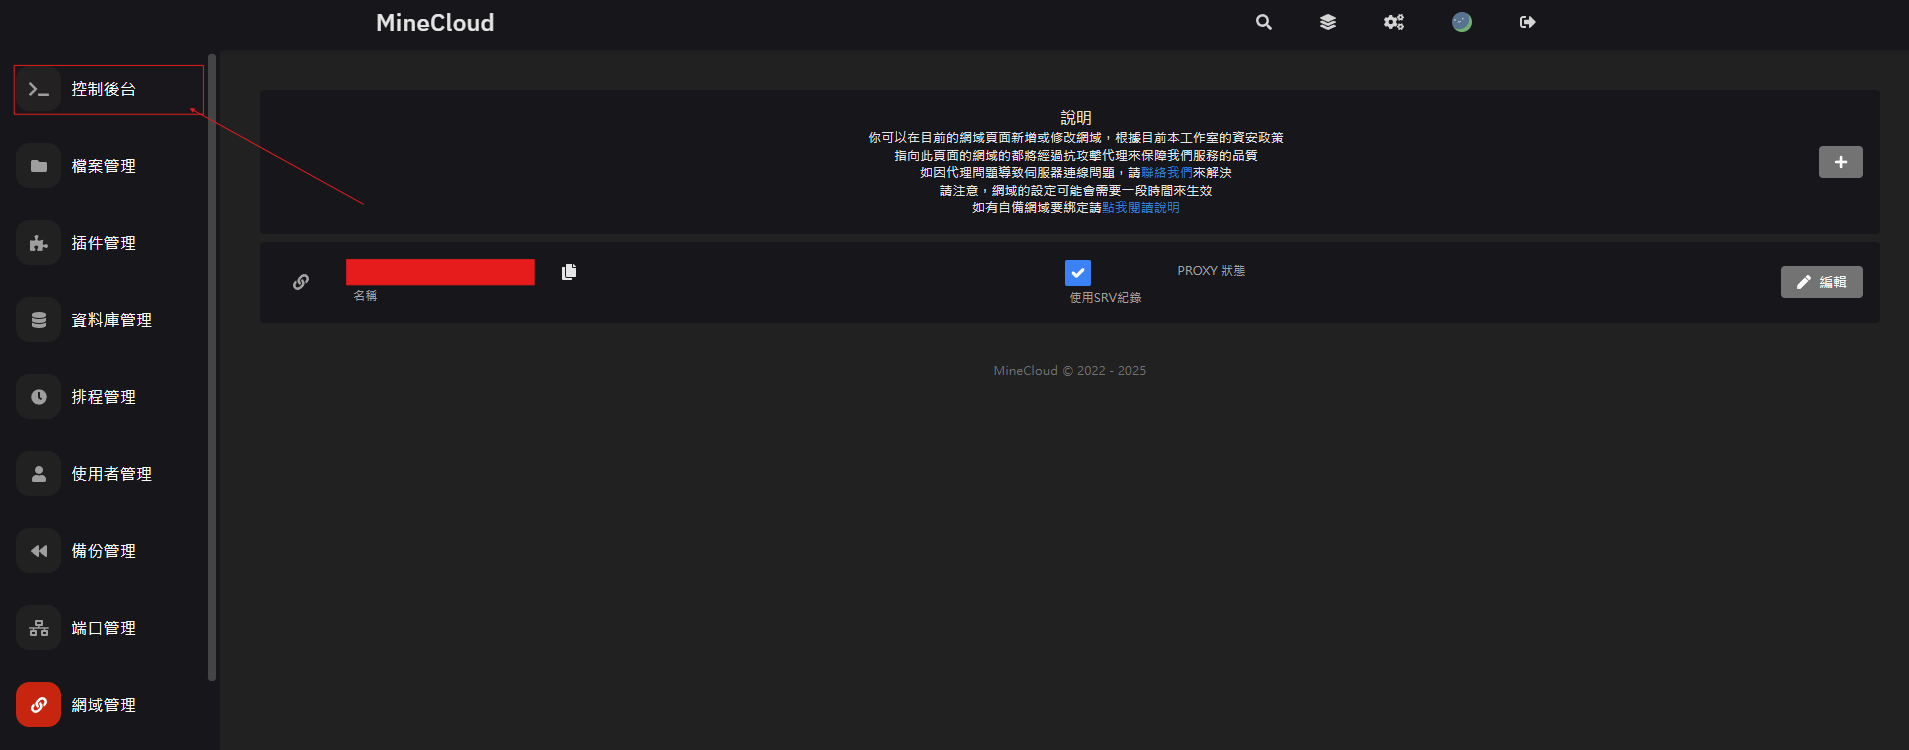
Task: Open 插件管理 plugin section
Action: click(x=104, y=243)
